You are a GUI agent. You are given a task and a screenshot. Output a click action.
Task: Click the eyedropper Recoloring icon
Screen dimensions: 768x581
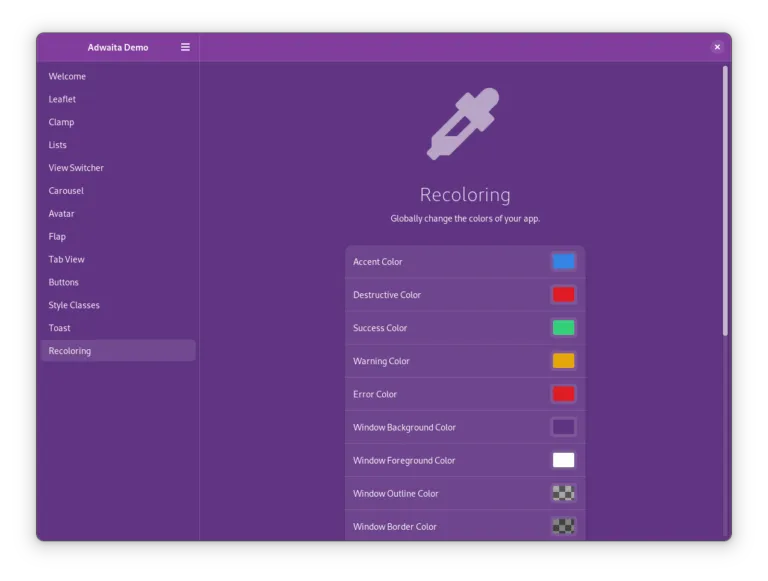[x=463, y=124]
